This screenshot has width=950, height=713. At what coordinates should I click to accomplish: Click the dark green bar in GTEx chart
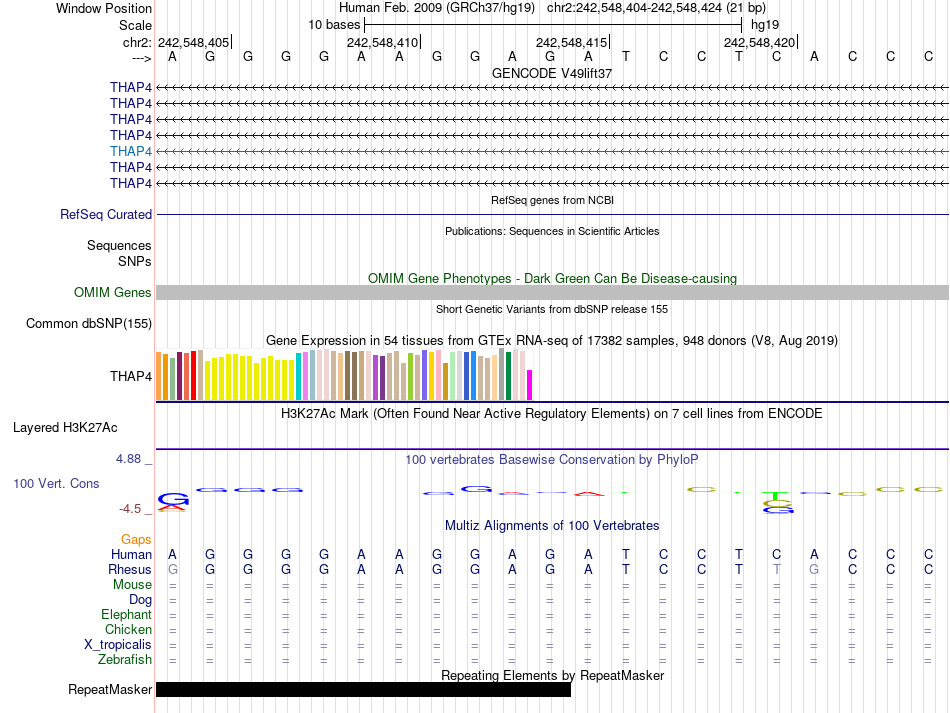pyautogui.click(x=509, y=376)
